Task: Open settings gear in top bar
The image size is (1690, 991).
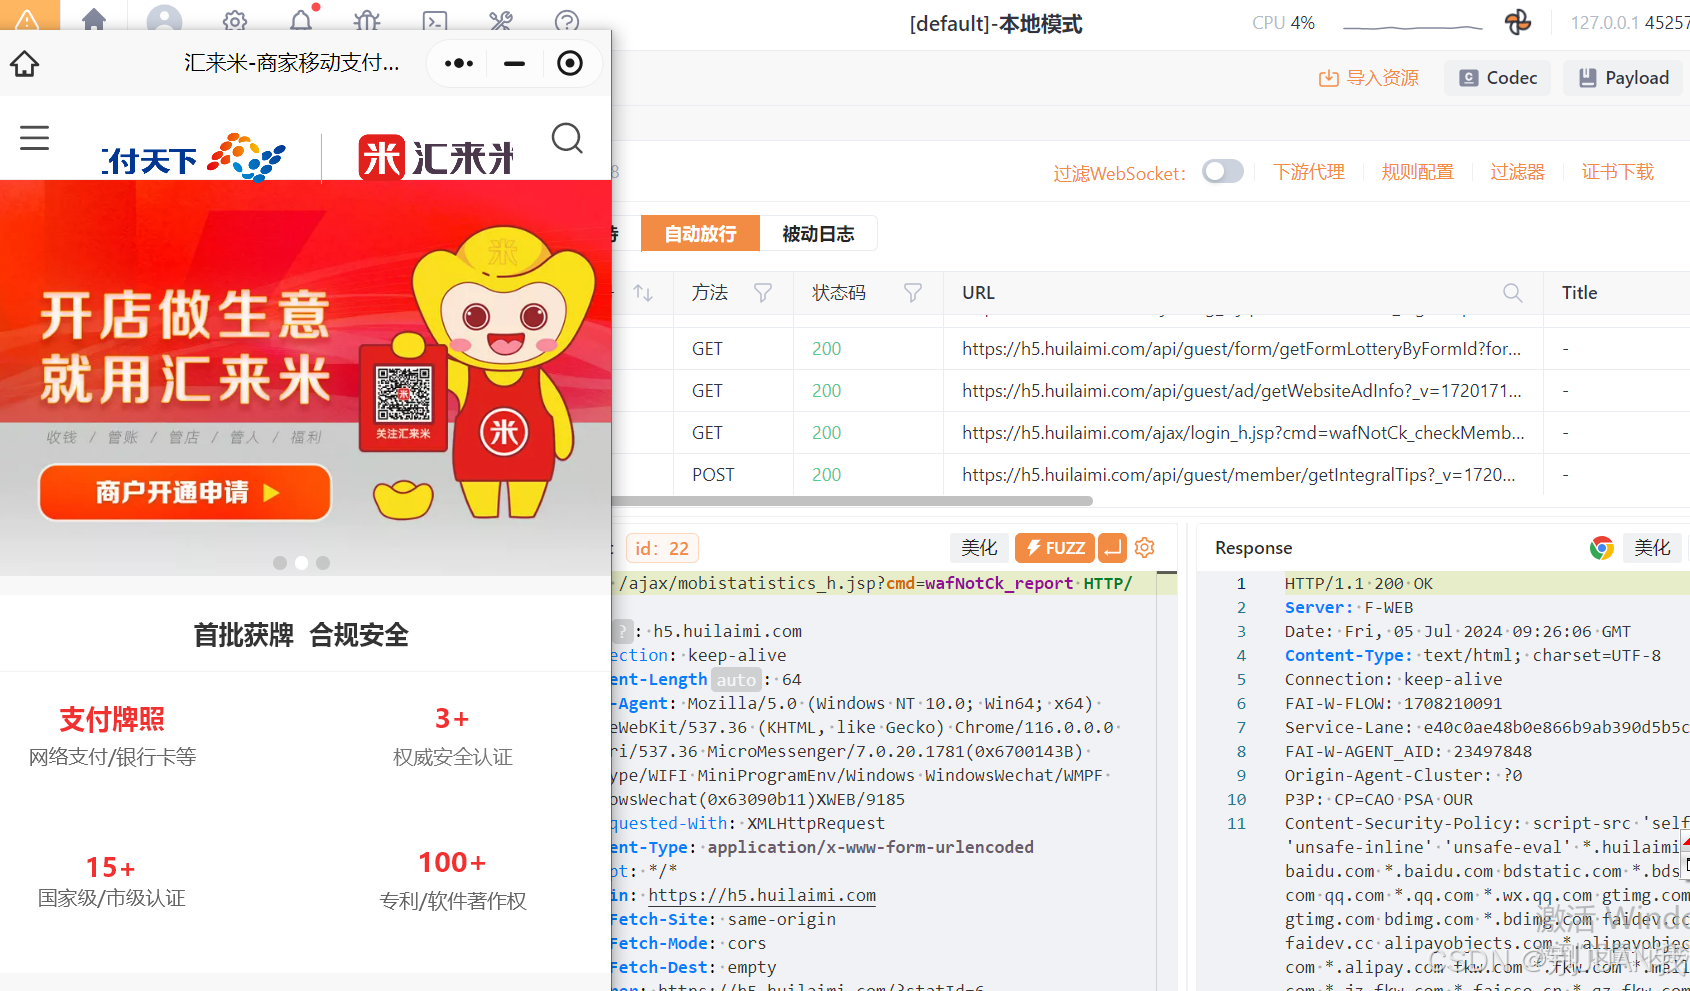Action: tap(235, 21)
